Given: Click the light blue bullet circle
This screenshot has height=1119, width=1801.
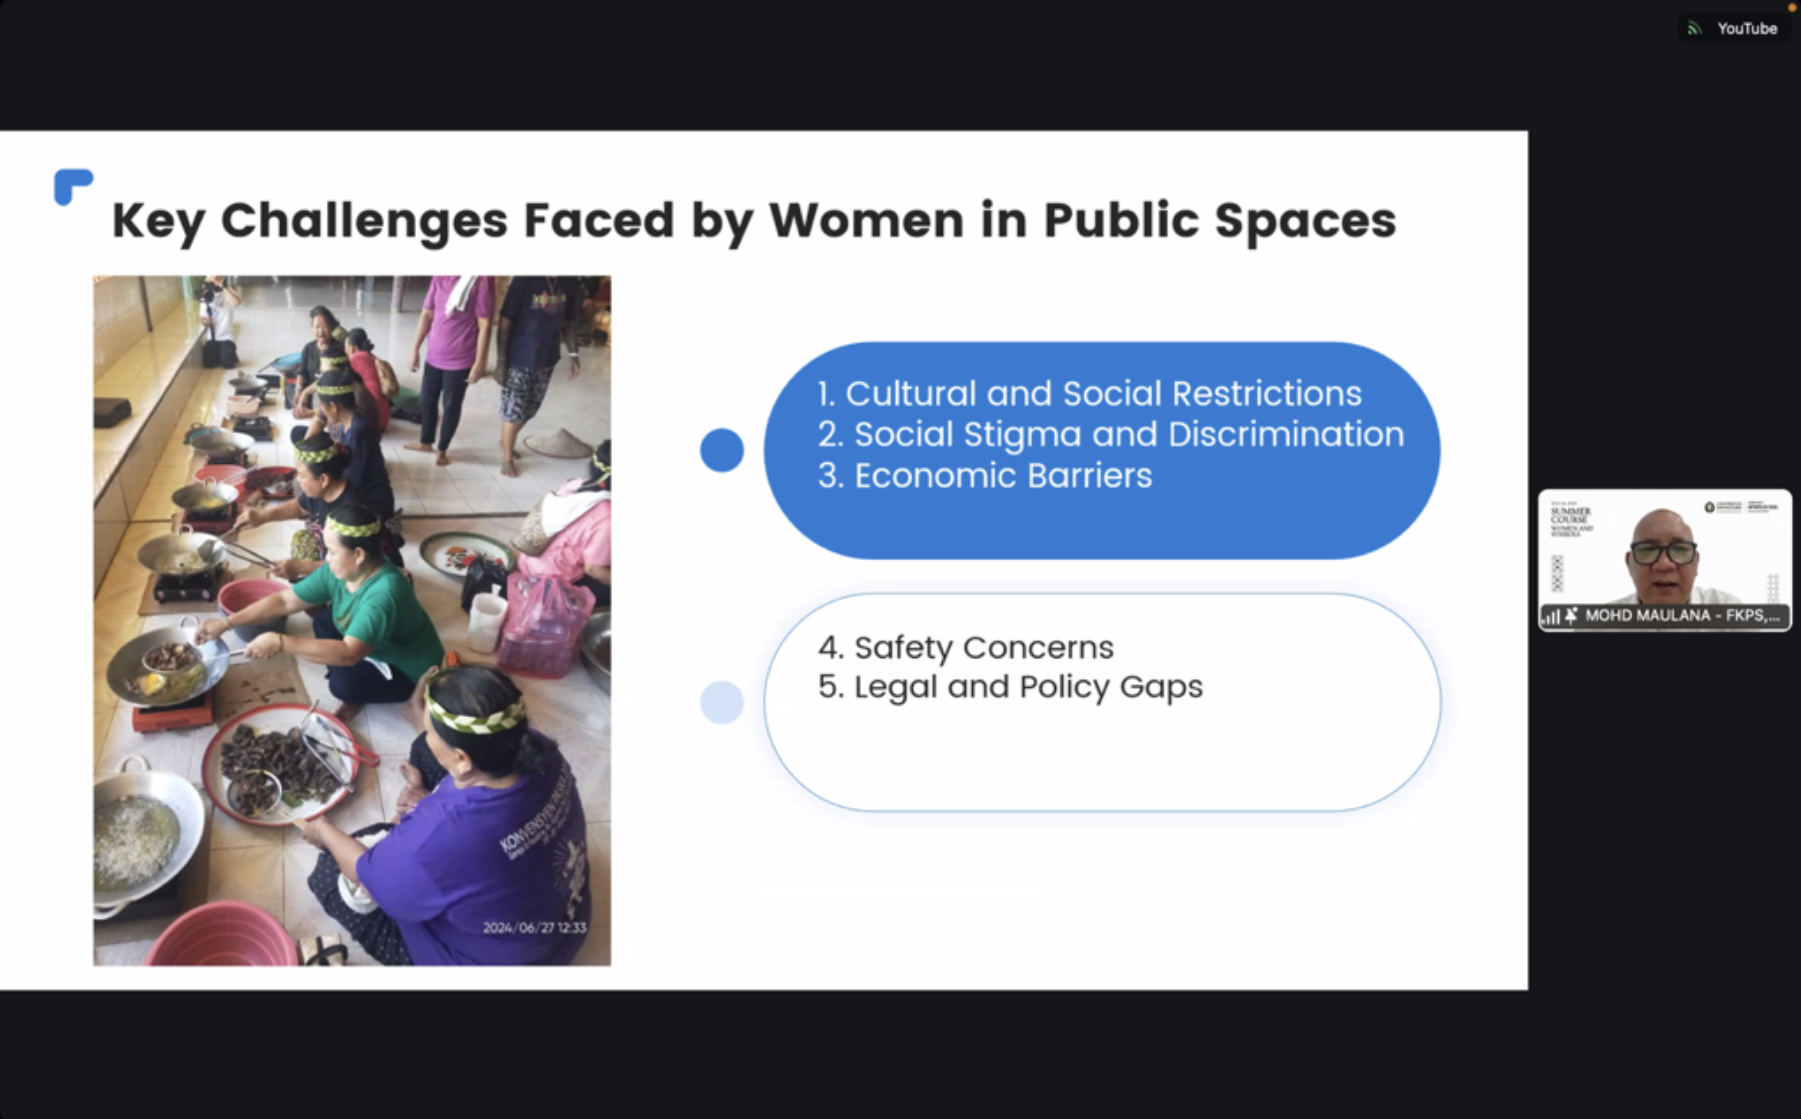Looking at the screenshot, I should (x=721, y=702).
